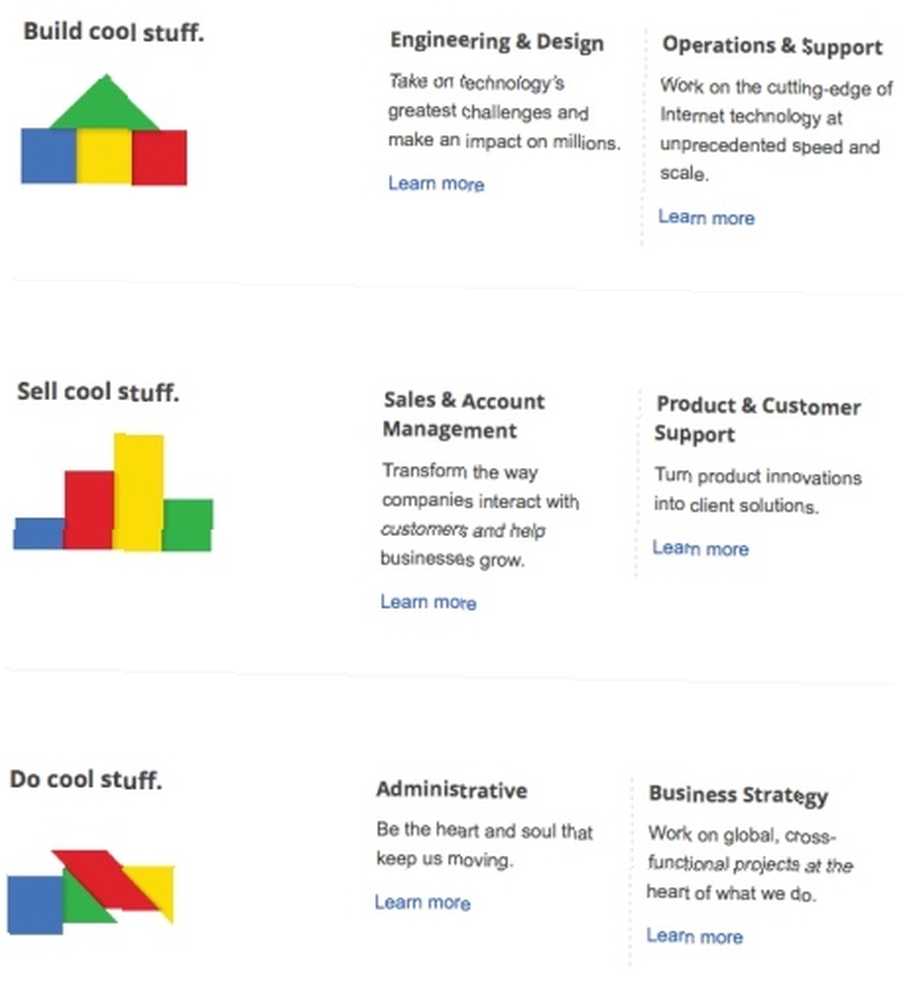Click the bar-chart Sell cool stuff icon
The image size is (909, 1000).
click(113, 492)
